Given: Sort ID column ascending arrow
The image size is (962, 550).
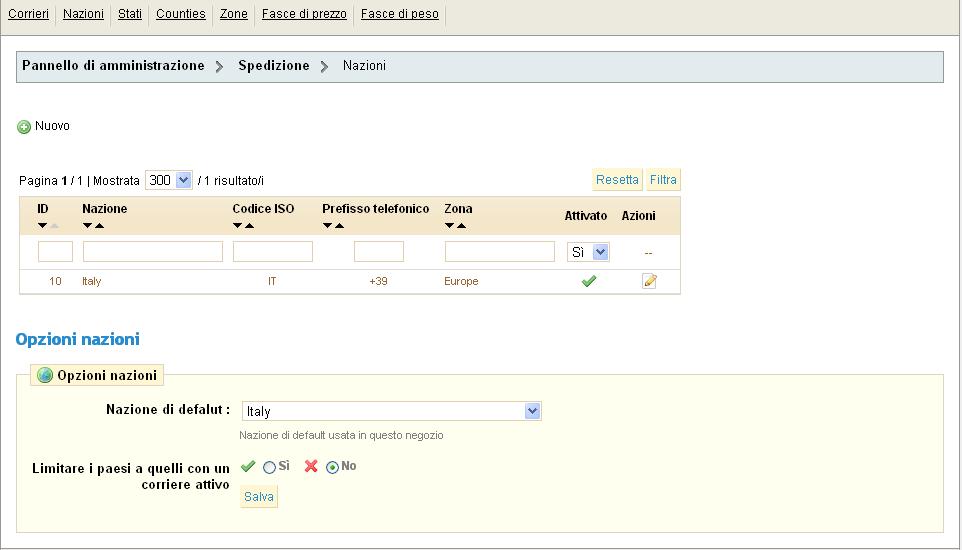Looking at the screenshot, I should coord(54,225).
